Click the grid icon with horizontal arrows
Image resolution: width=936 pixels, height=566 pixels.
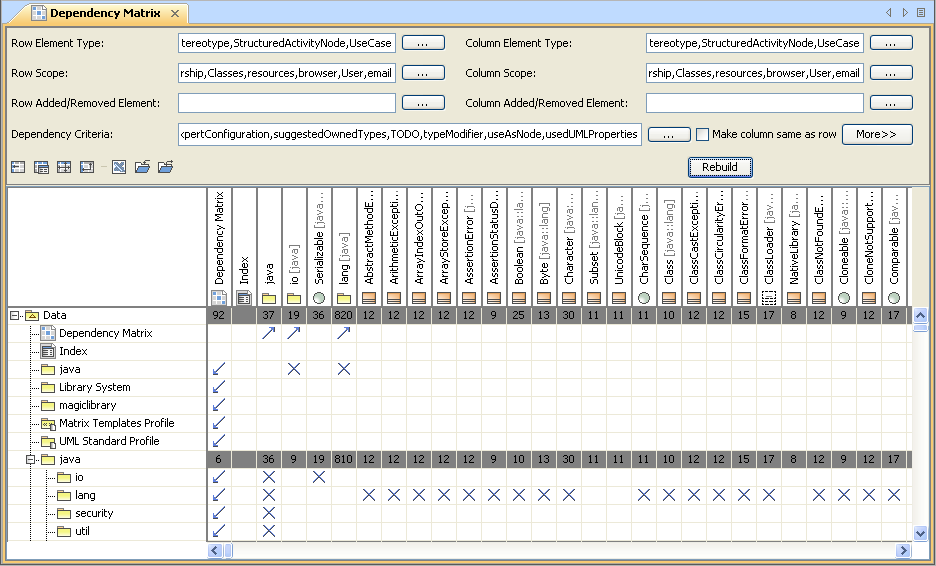[x=65, y=167]
